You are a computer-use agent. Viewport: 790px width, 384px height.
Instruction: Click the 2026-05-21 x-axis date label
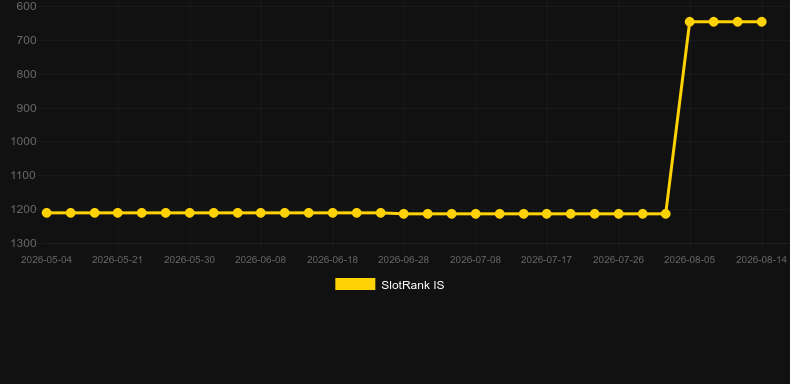tap(117, 260)
